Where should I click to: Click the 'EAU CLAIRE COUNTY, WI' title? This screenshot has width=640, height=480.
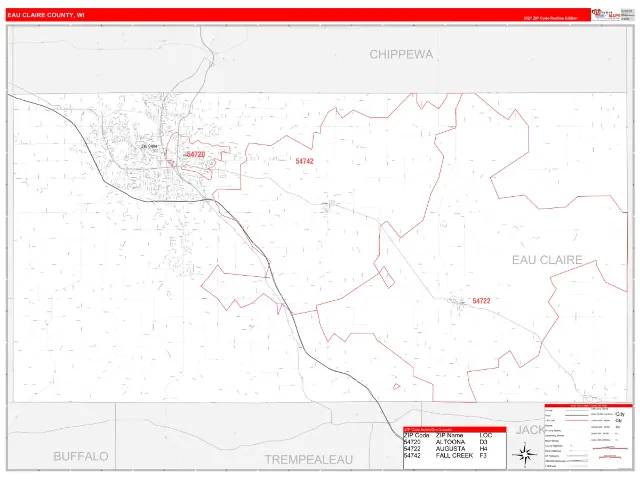click(46, 15)
